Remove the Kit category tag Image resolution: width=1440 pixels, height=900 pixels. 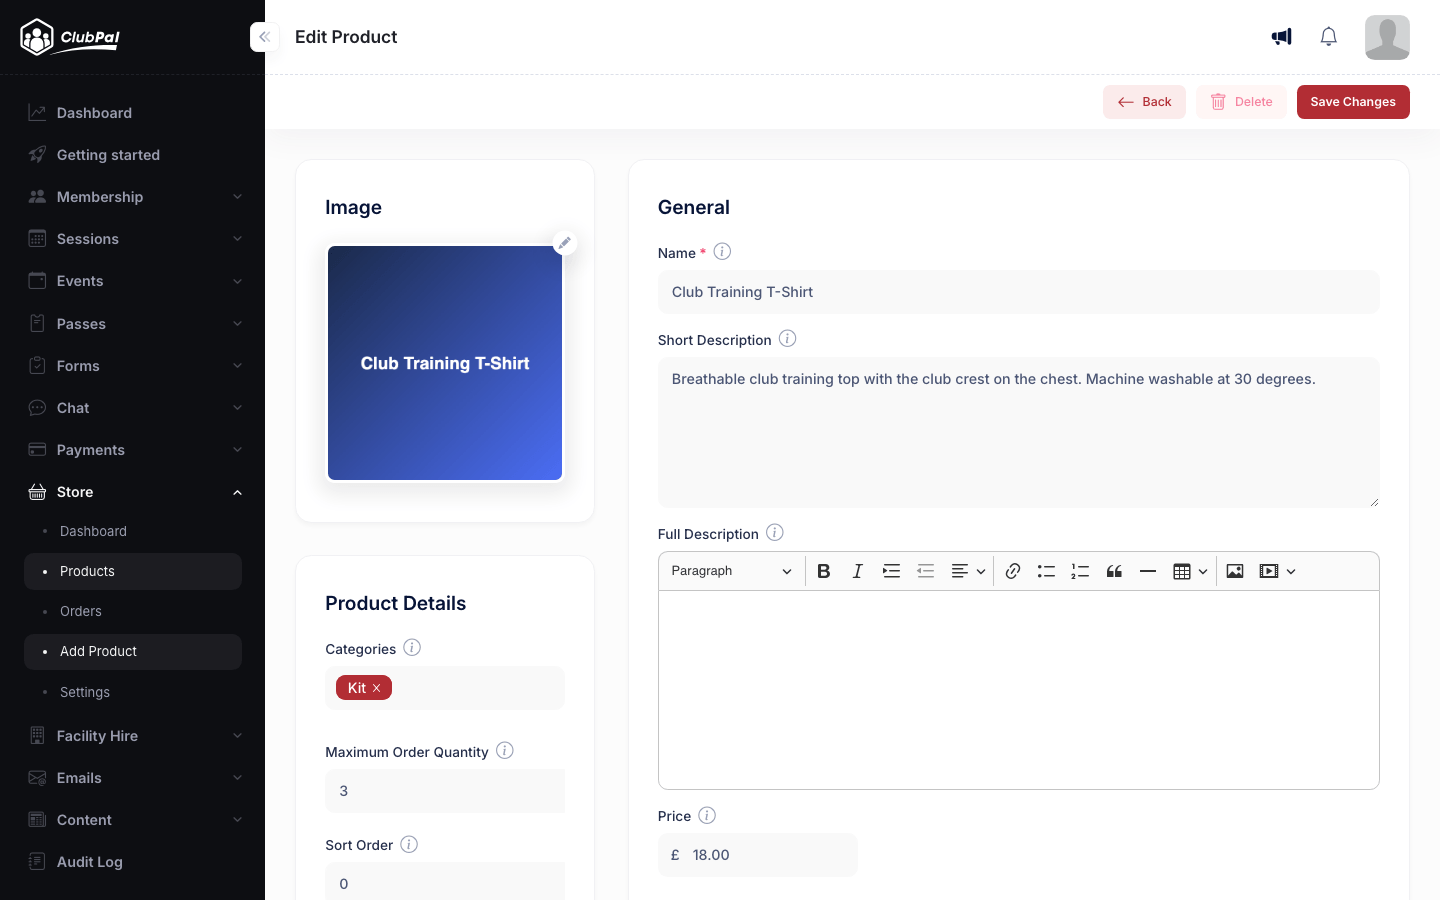[x=377, y=688]
